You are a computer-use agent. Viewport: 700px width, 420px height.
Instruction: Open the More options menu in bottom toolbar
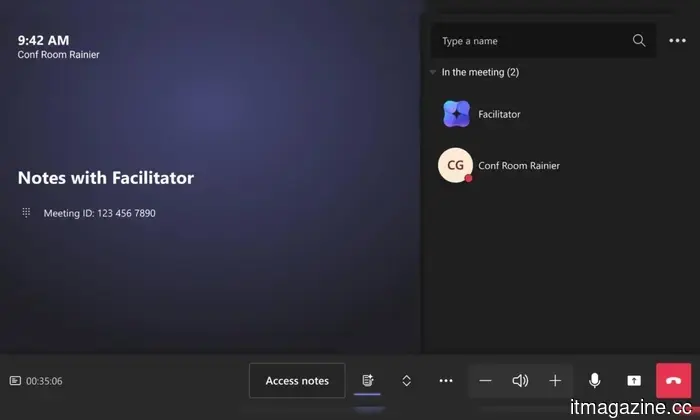(x=446, y=381)
